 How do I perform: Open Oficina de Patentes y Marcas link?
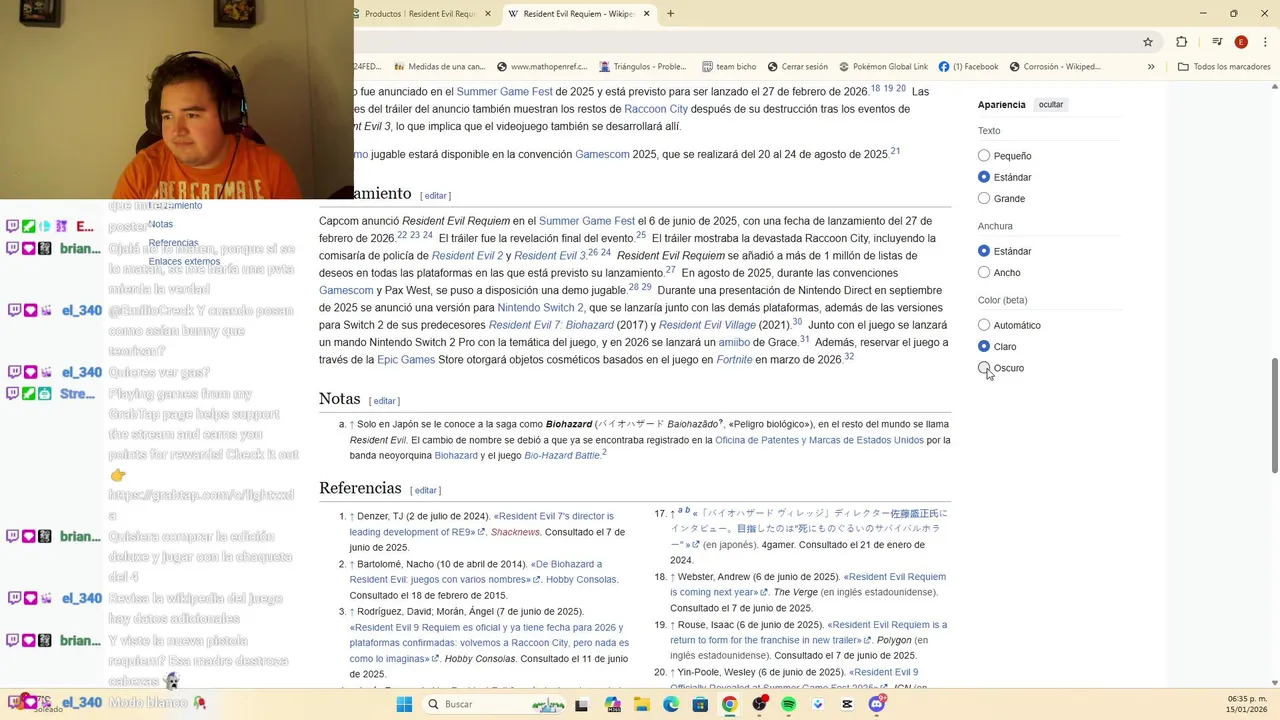coord(819,440)
